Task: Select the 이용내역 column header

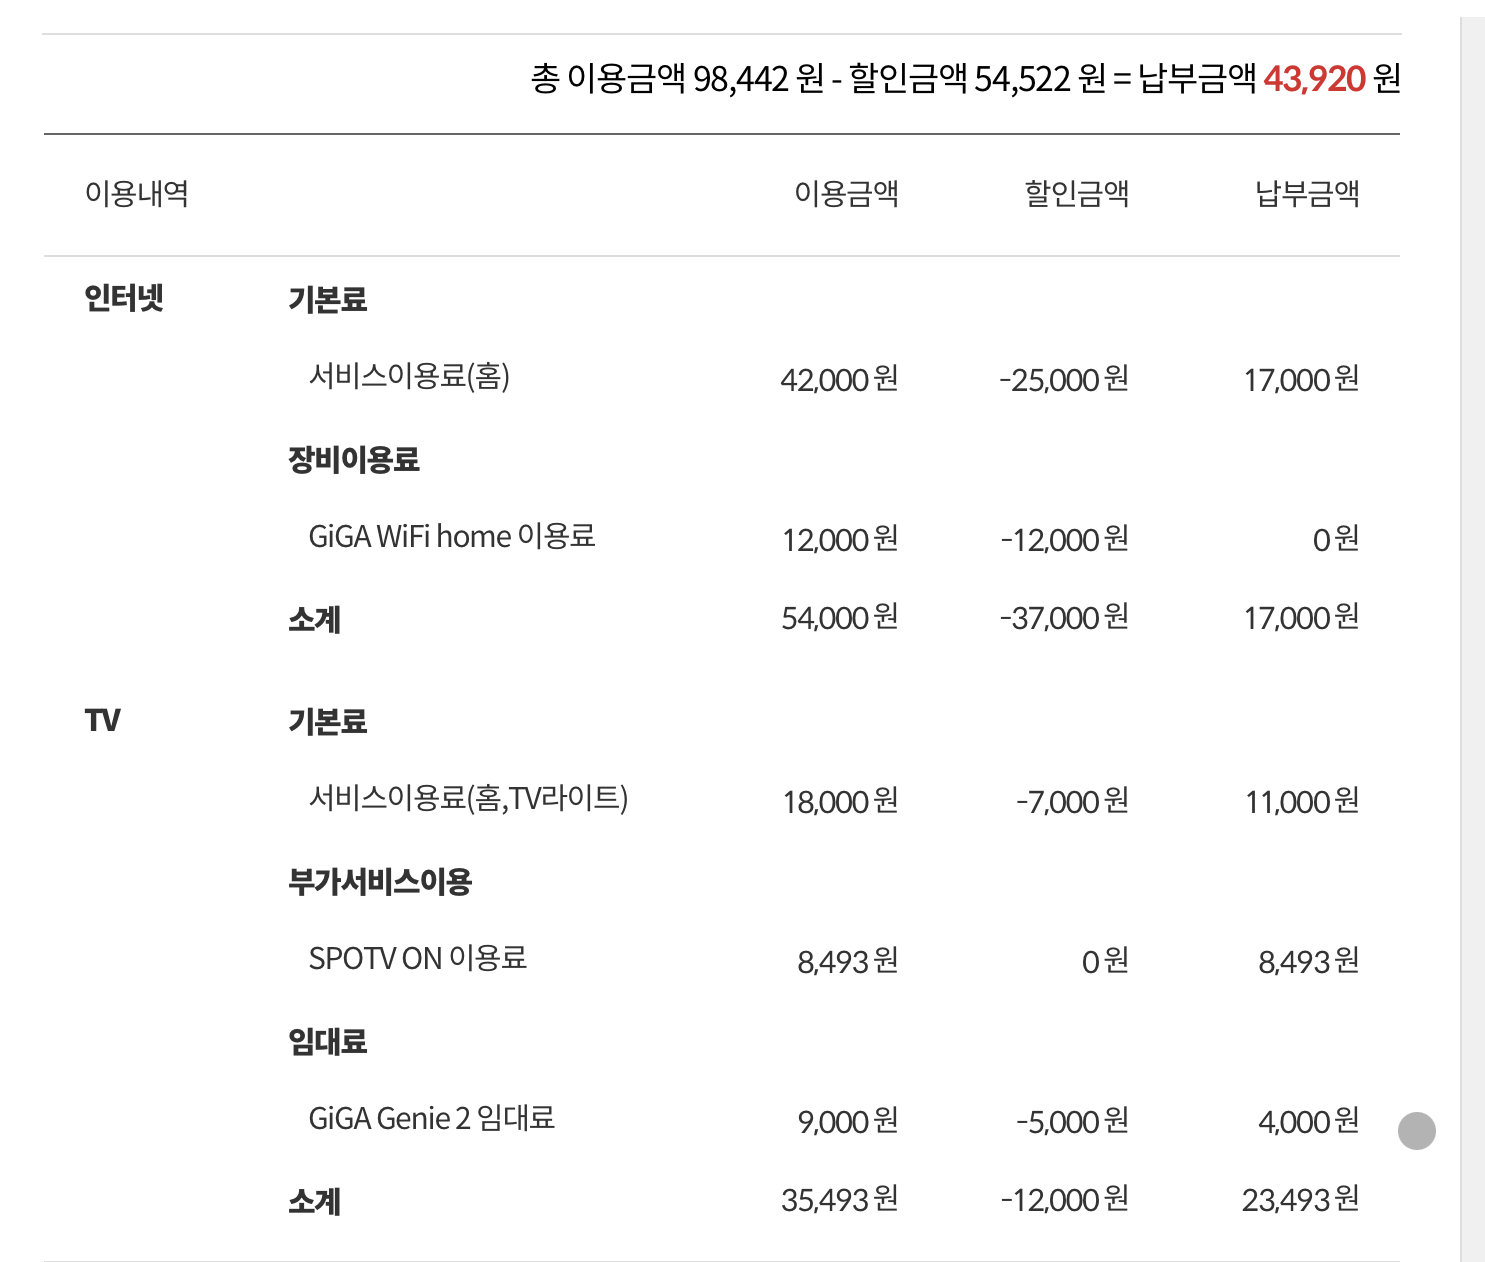Action: [x=137, y=193]
